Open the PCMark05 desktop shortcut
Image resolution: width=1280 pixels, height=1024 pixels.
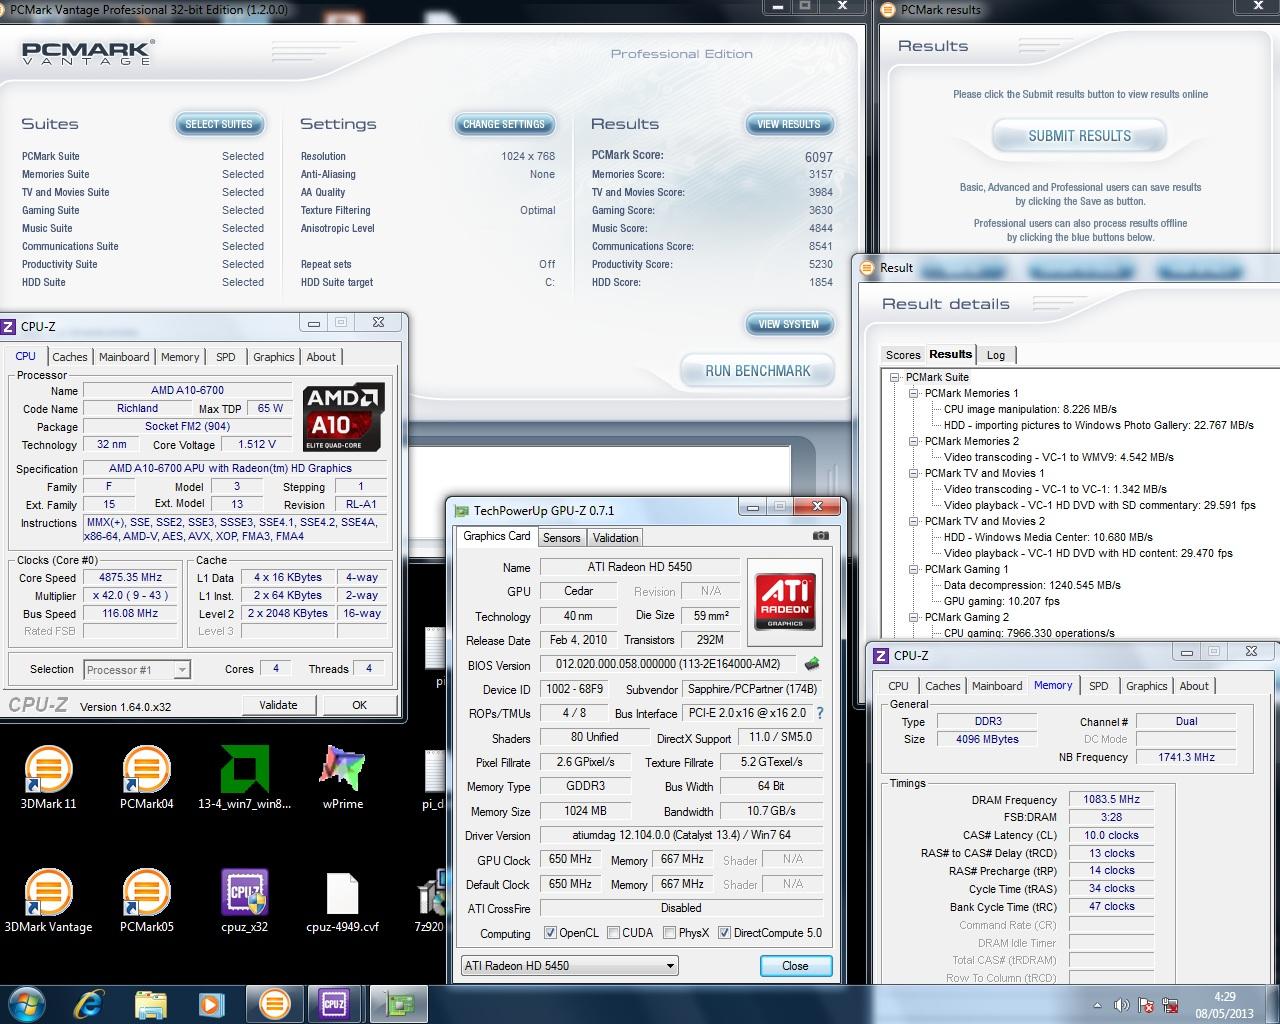click(146, 900)
